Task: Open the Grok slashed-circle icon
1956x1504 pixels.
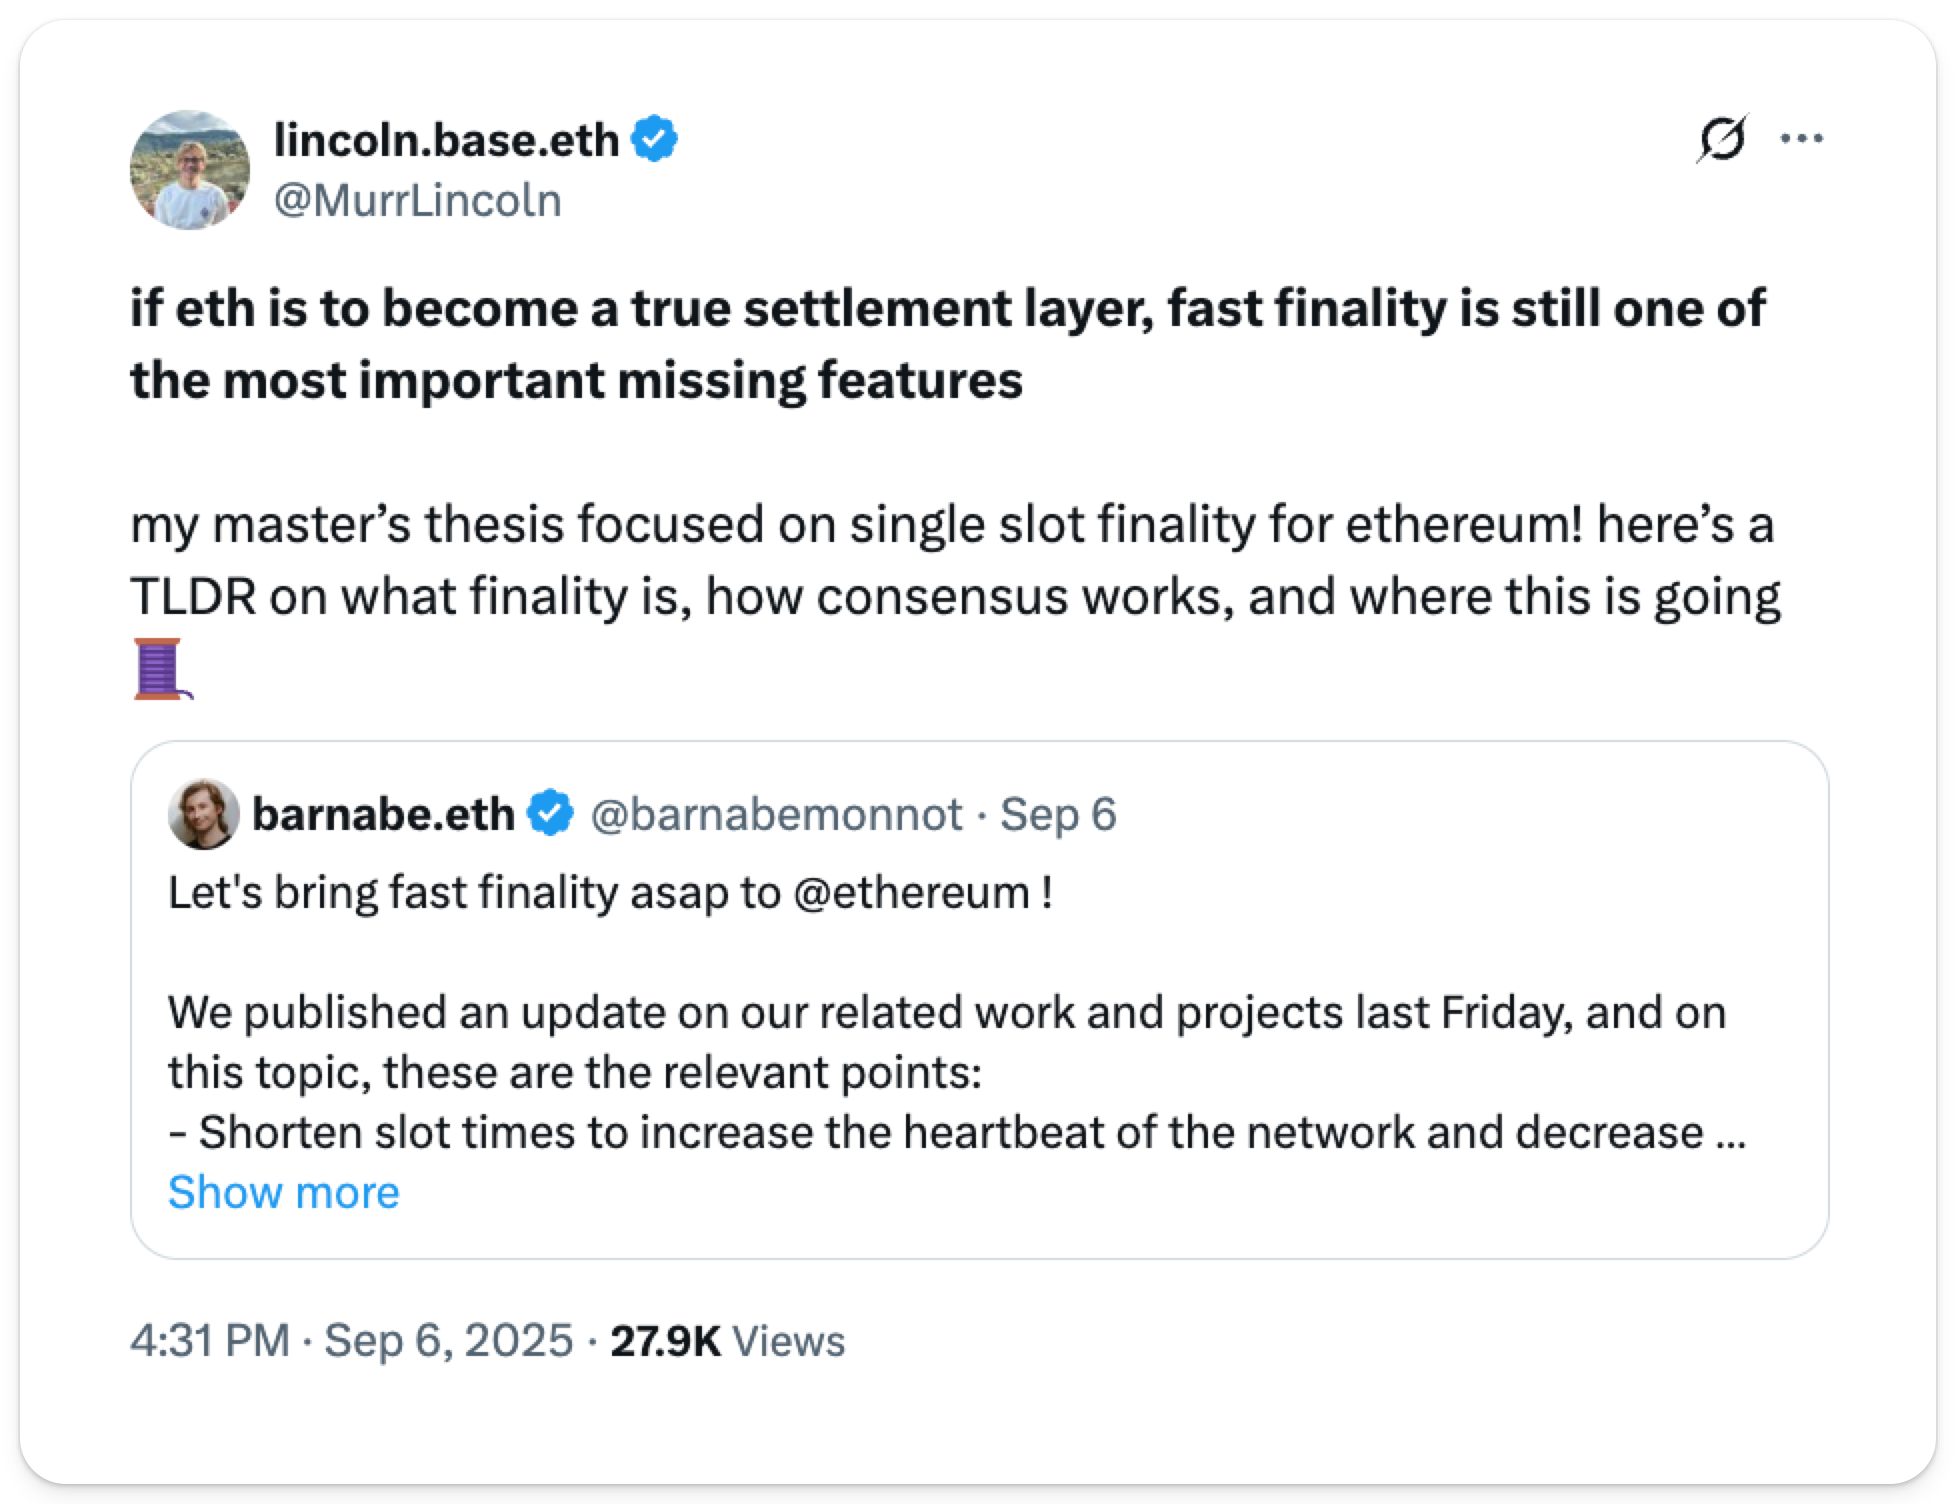Action: tap(1721, 140)
